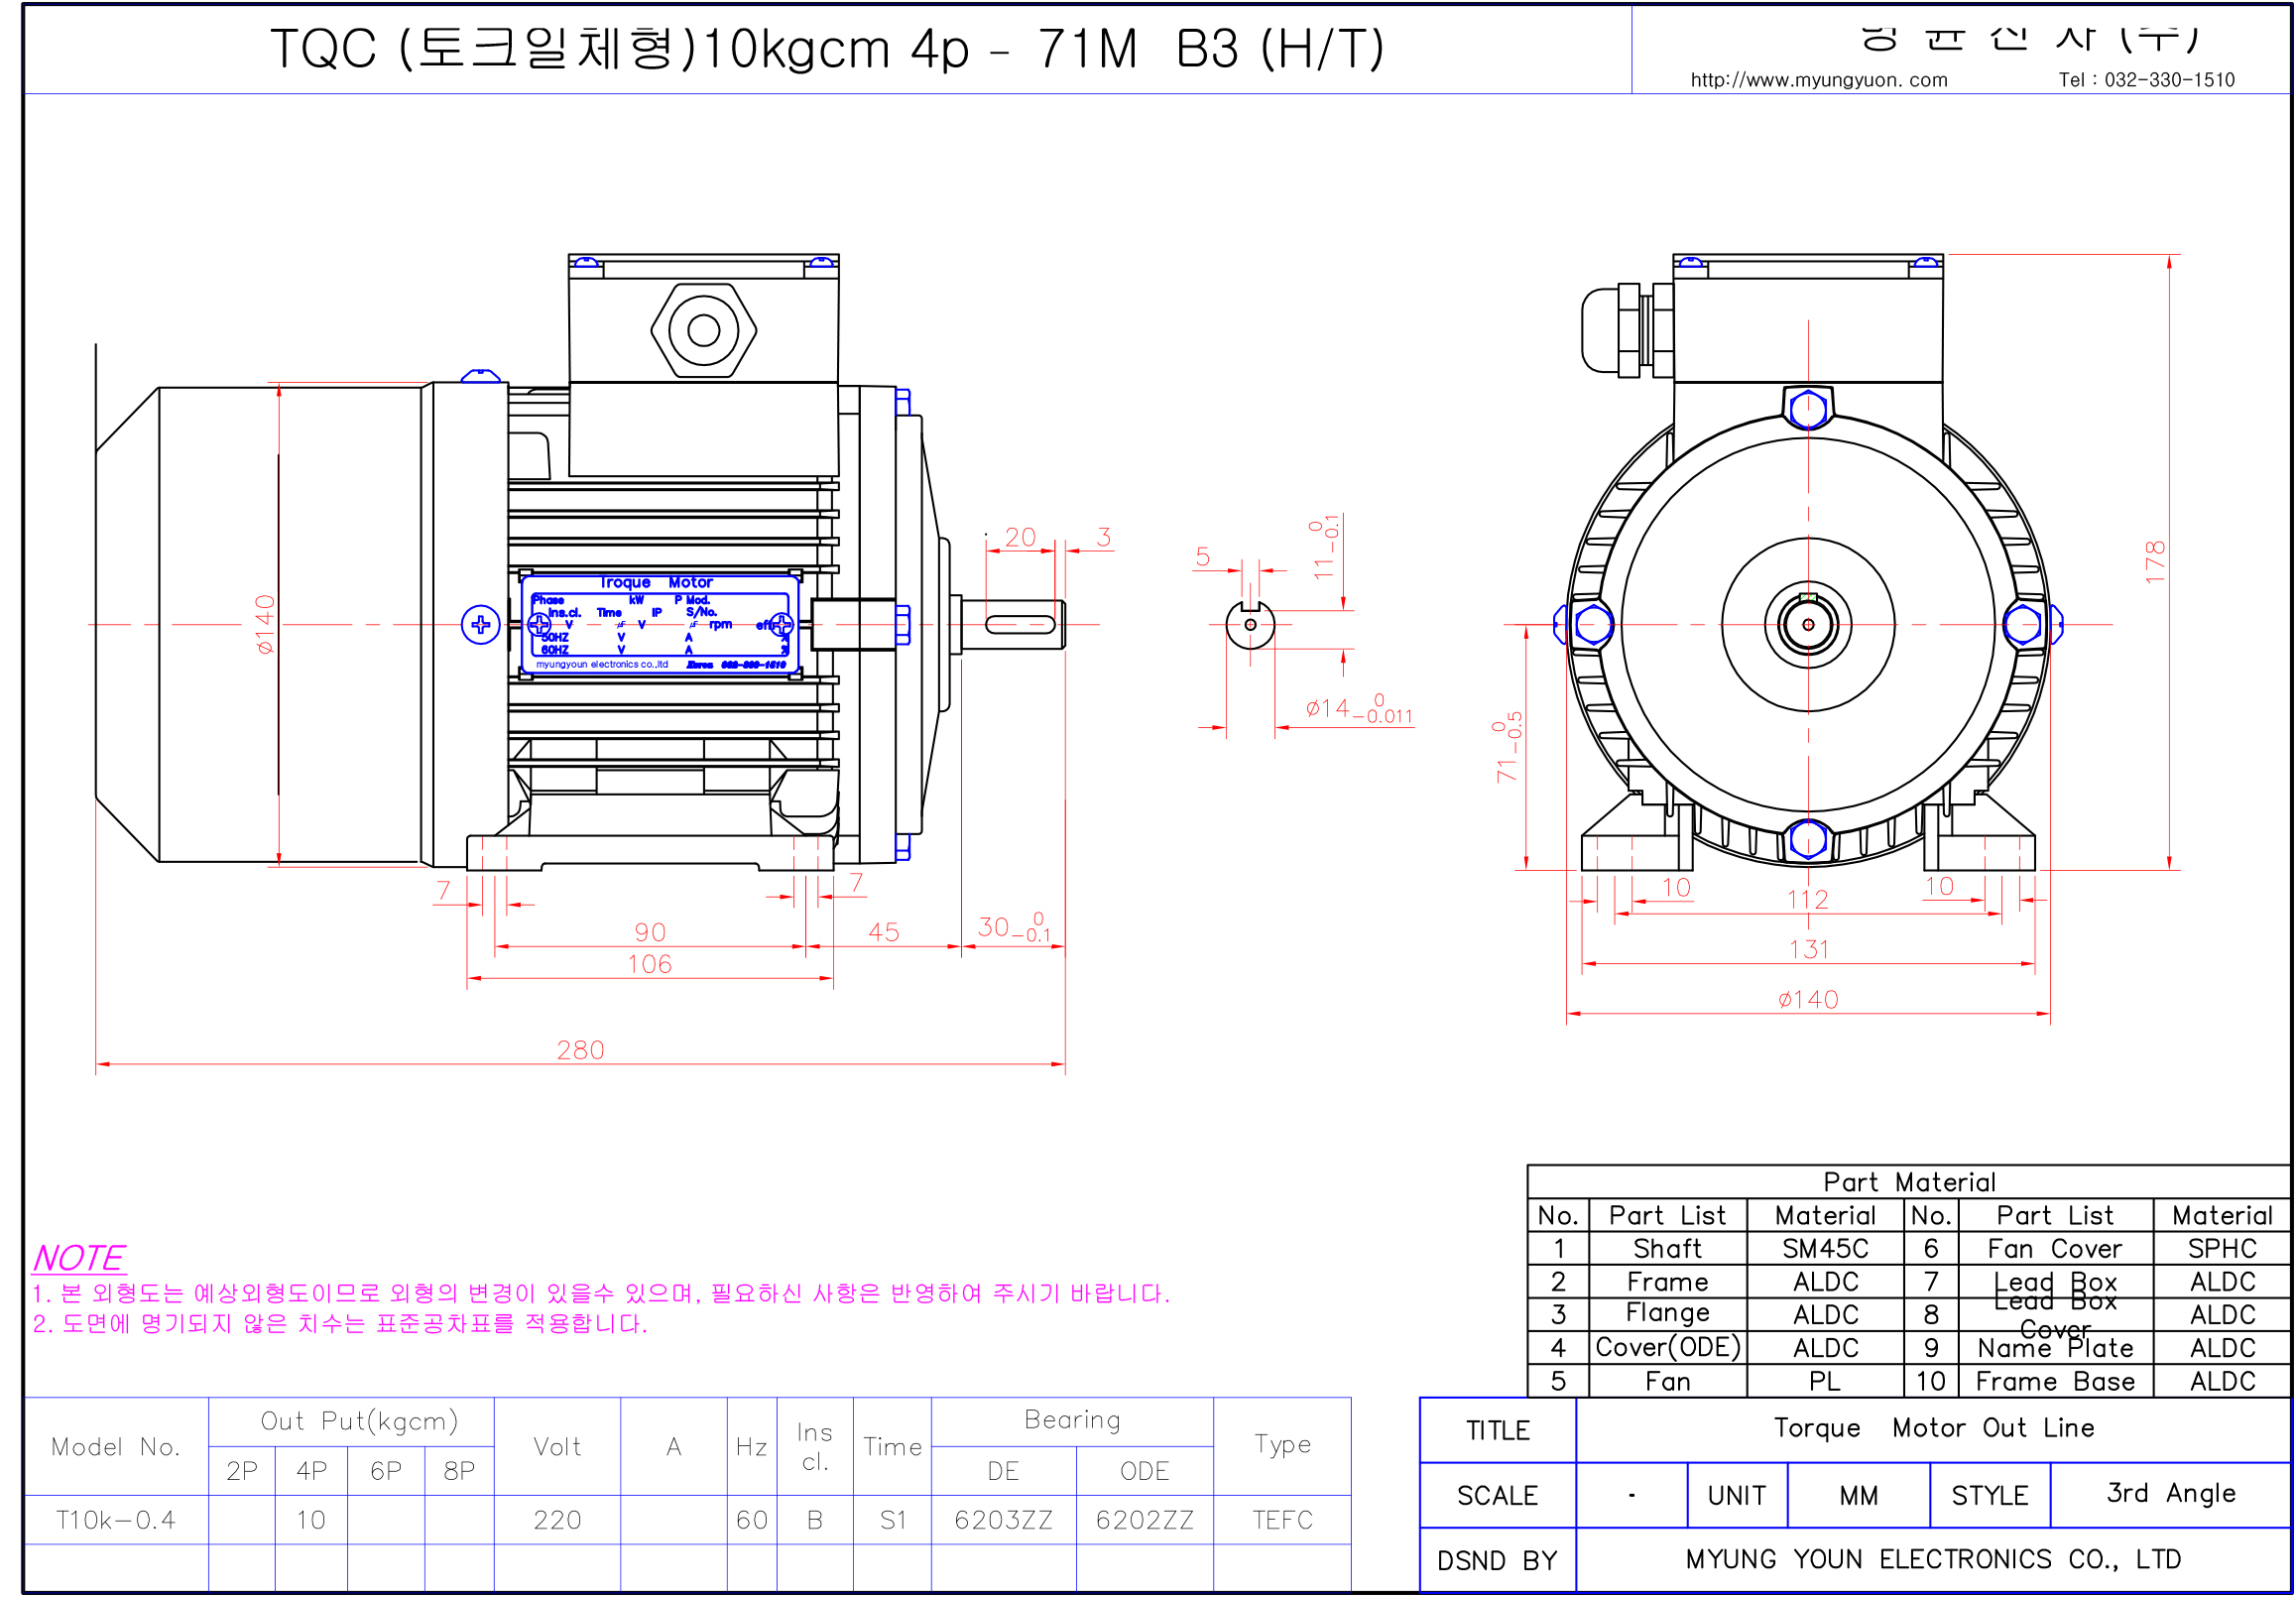Click the 'Torque Motor Out Line' title field

point(1933,1428)
